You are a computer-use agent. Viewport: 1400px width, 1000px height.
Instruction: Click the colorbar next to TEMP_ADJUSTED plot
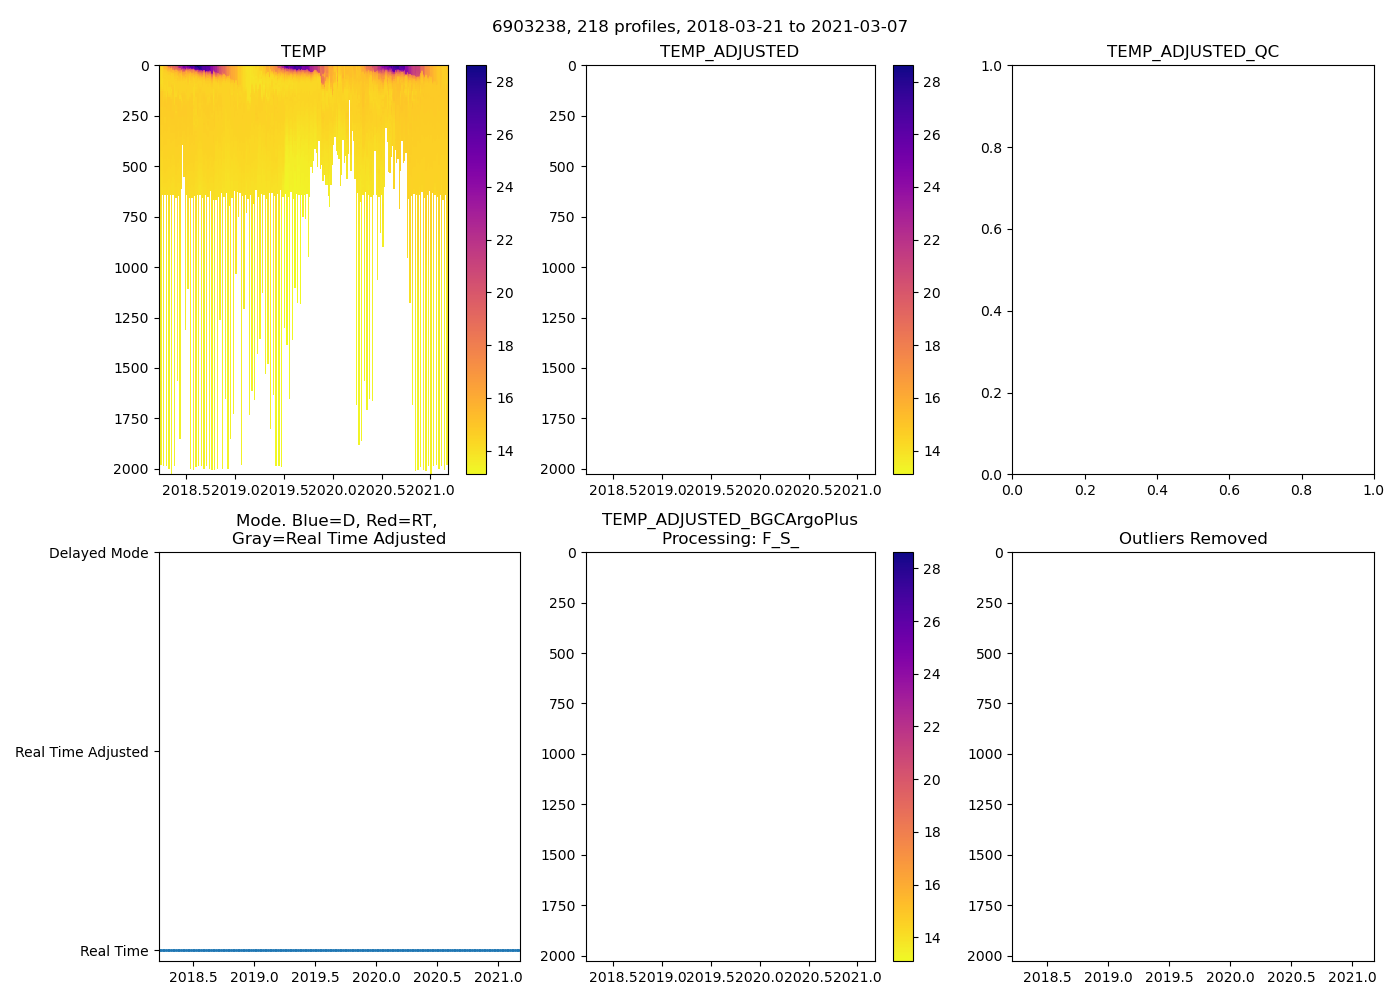click(x=903, y=269)
